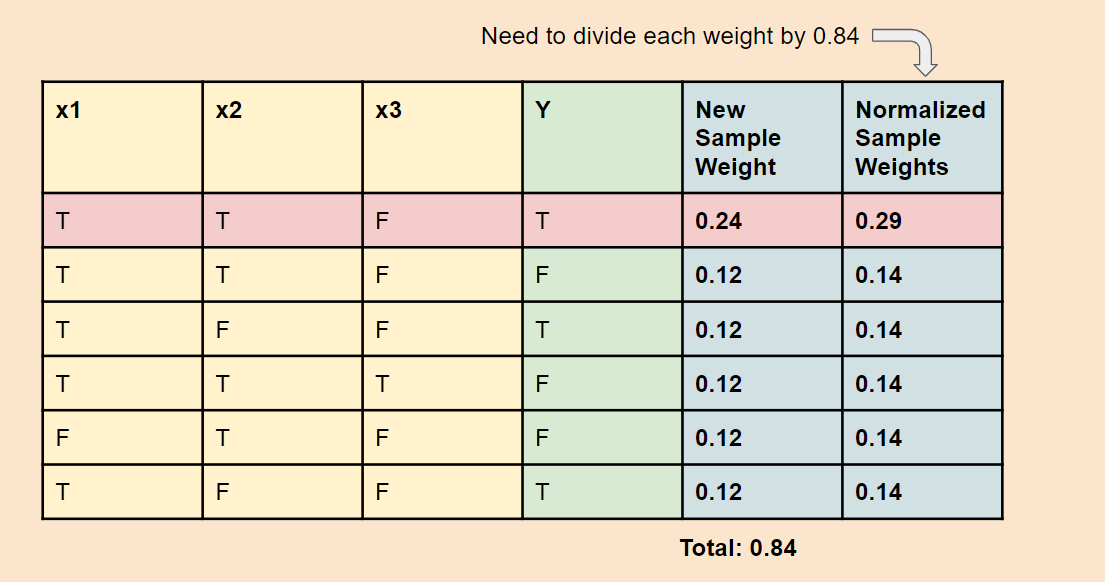This screenshot has width=1105, height=582.
Task: Click the 'Need to divide each weight' note
Action: click(x=669, y=36)
